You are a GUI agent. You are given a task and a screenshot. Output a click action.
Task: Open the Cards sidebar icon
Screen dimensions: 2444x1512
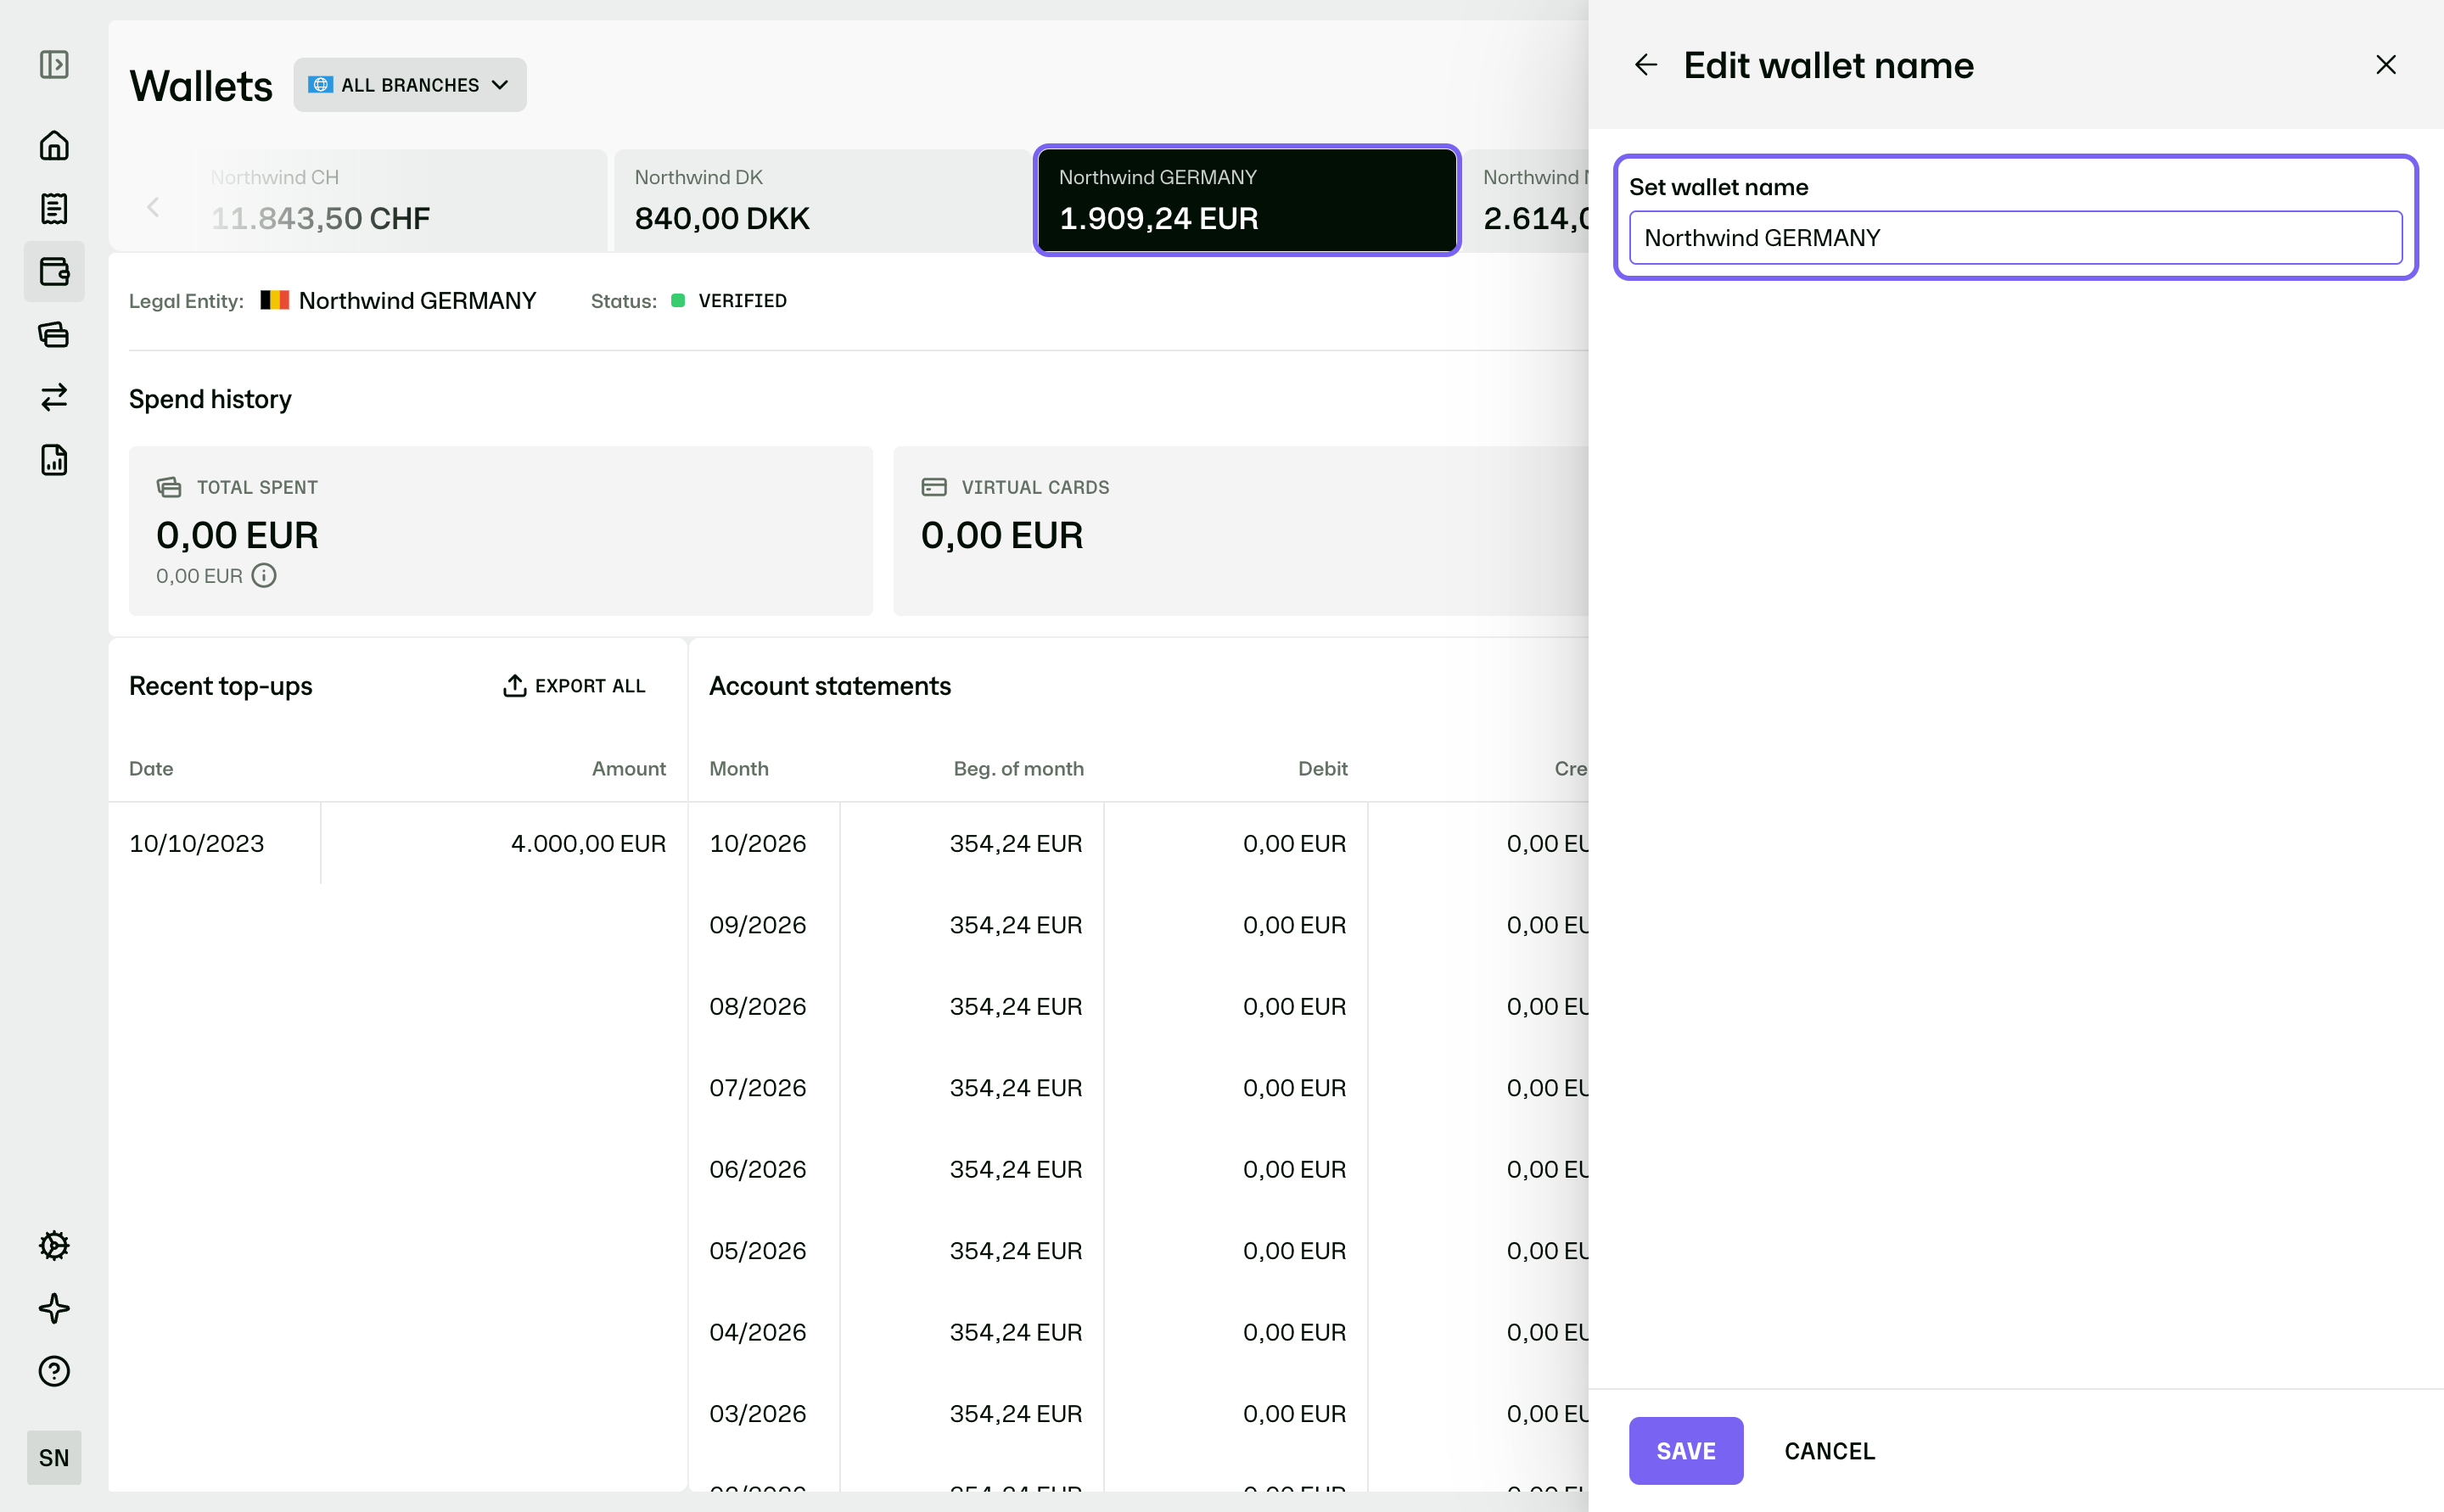click(54, 334)
